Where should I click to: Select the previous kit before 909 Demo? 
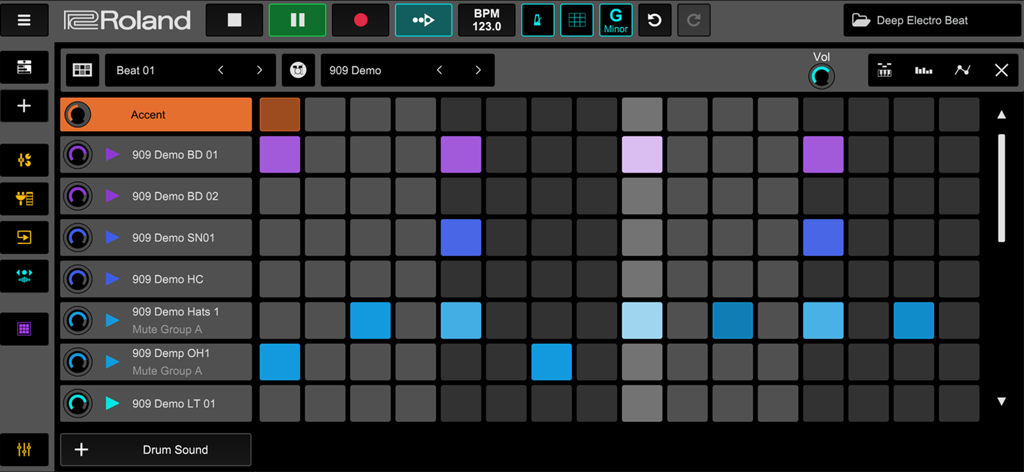[x=440, y=70]
